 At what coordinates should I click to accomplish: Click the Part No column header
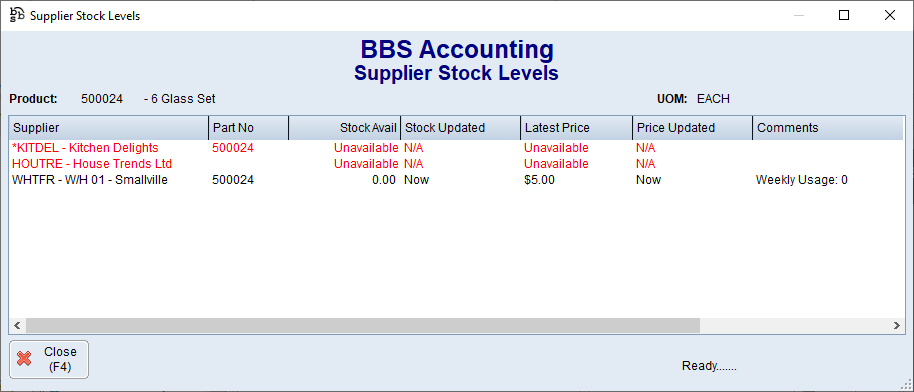248,128
